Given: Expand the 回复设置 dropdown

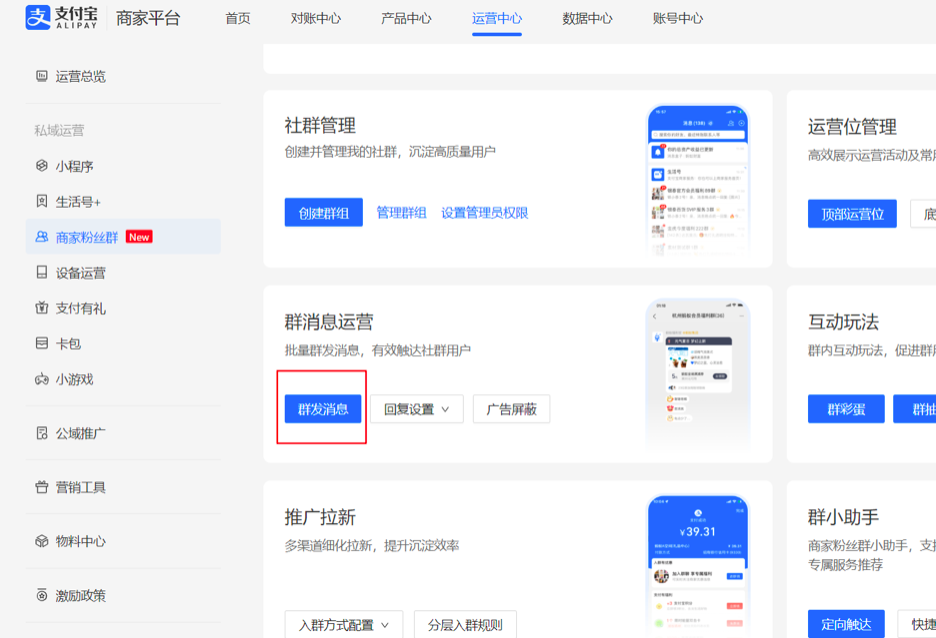Looking at the screenshot, I should point(416,409).
